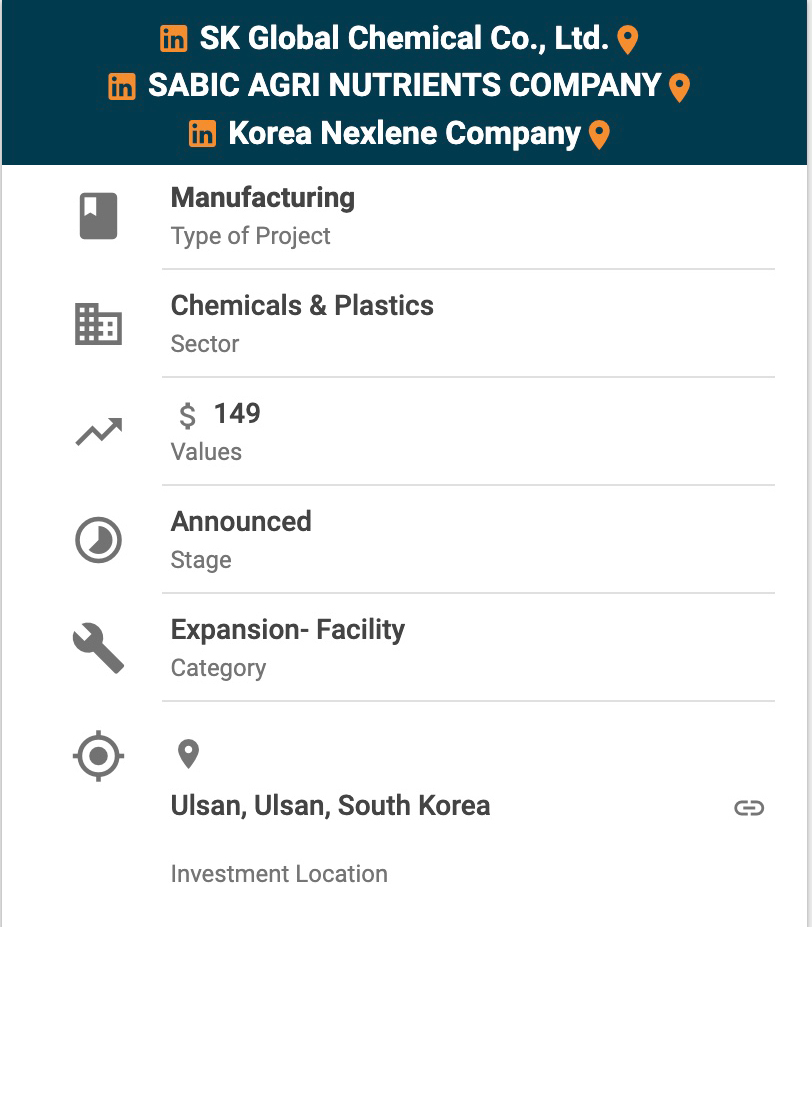Click the Sector building icon
This screenshot has height=1106, width=812.
[98, 324]
